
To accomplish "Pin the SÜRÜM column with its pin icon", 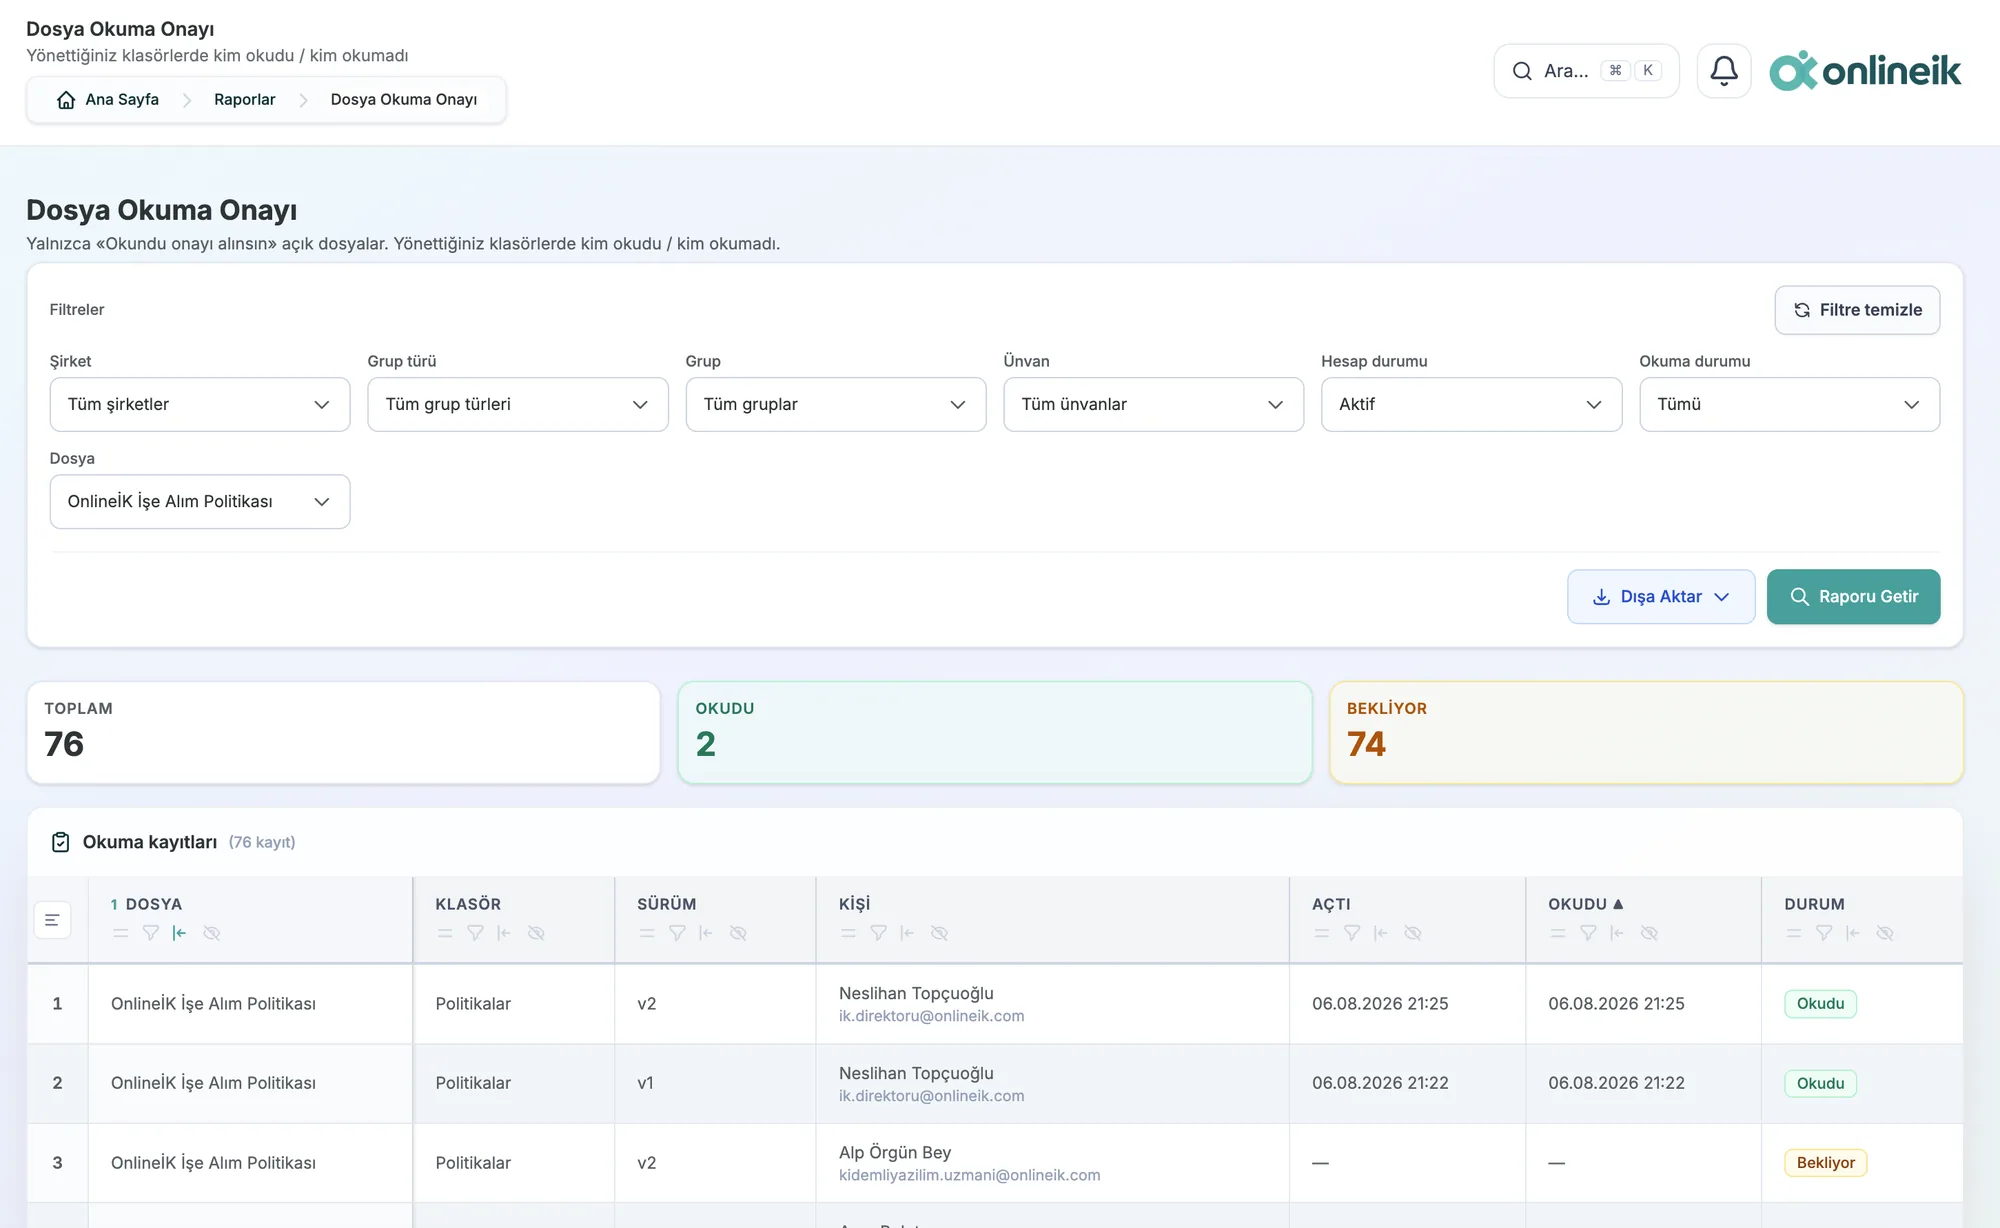I will click(706, 933).
